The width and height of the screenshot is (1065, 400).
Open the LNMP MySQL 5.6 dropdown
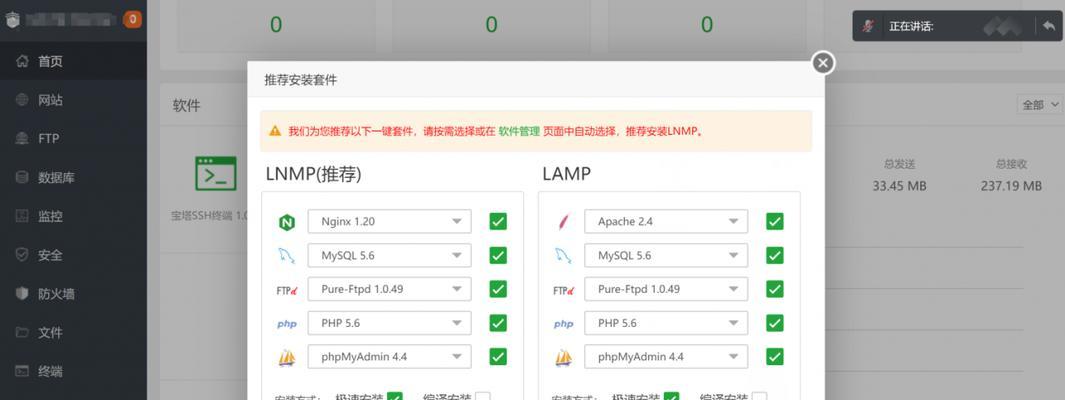389,255
